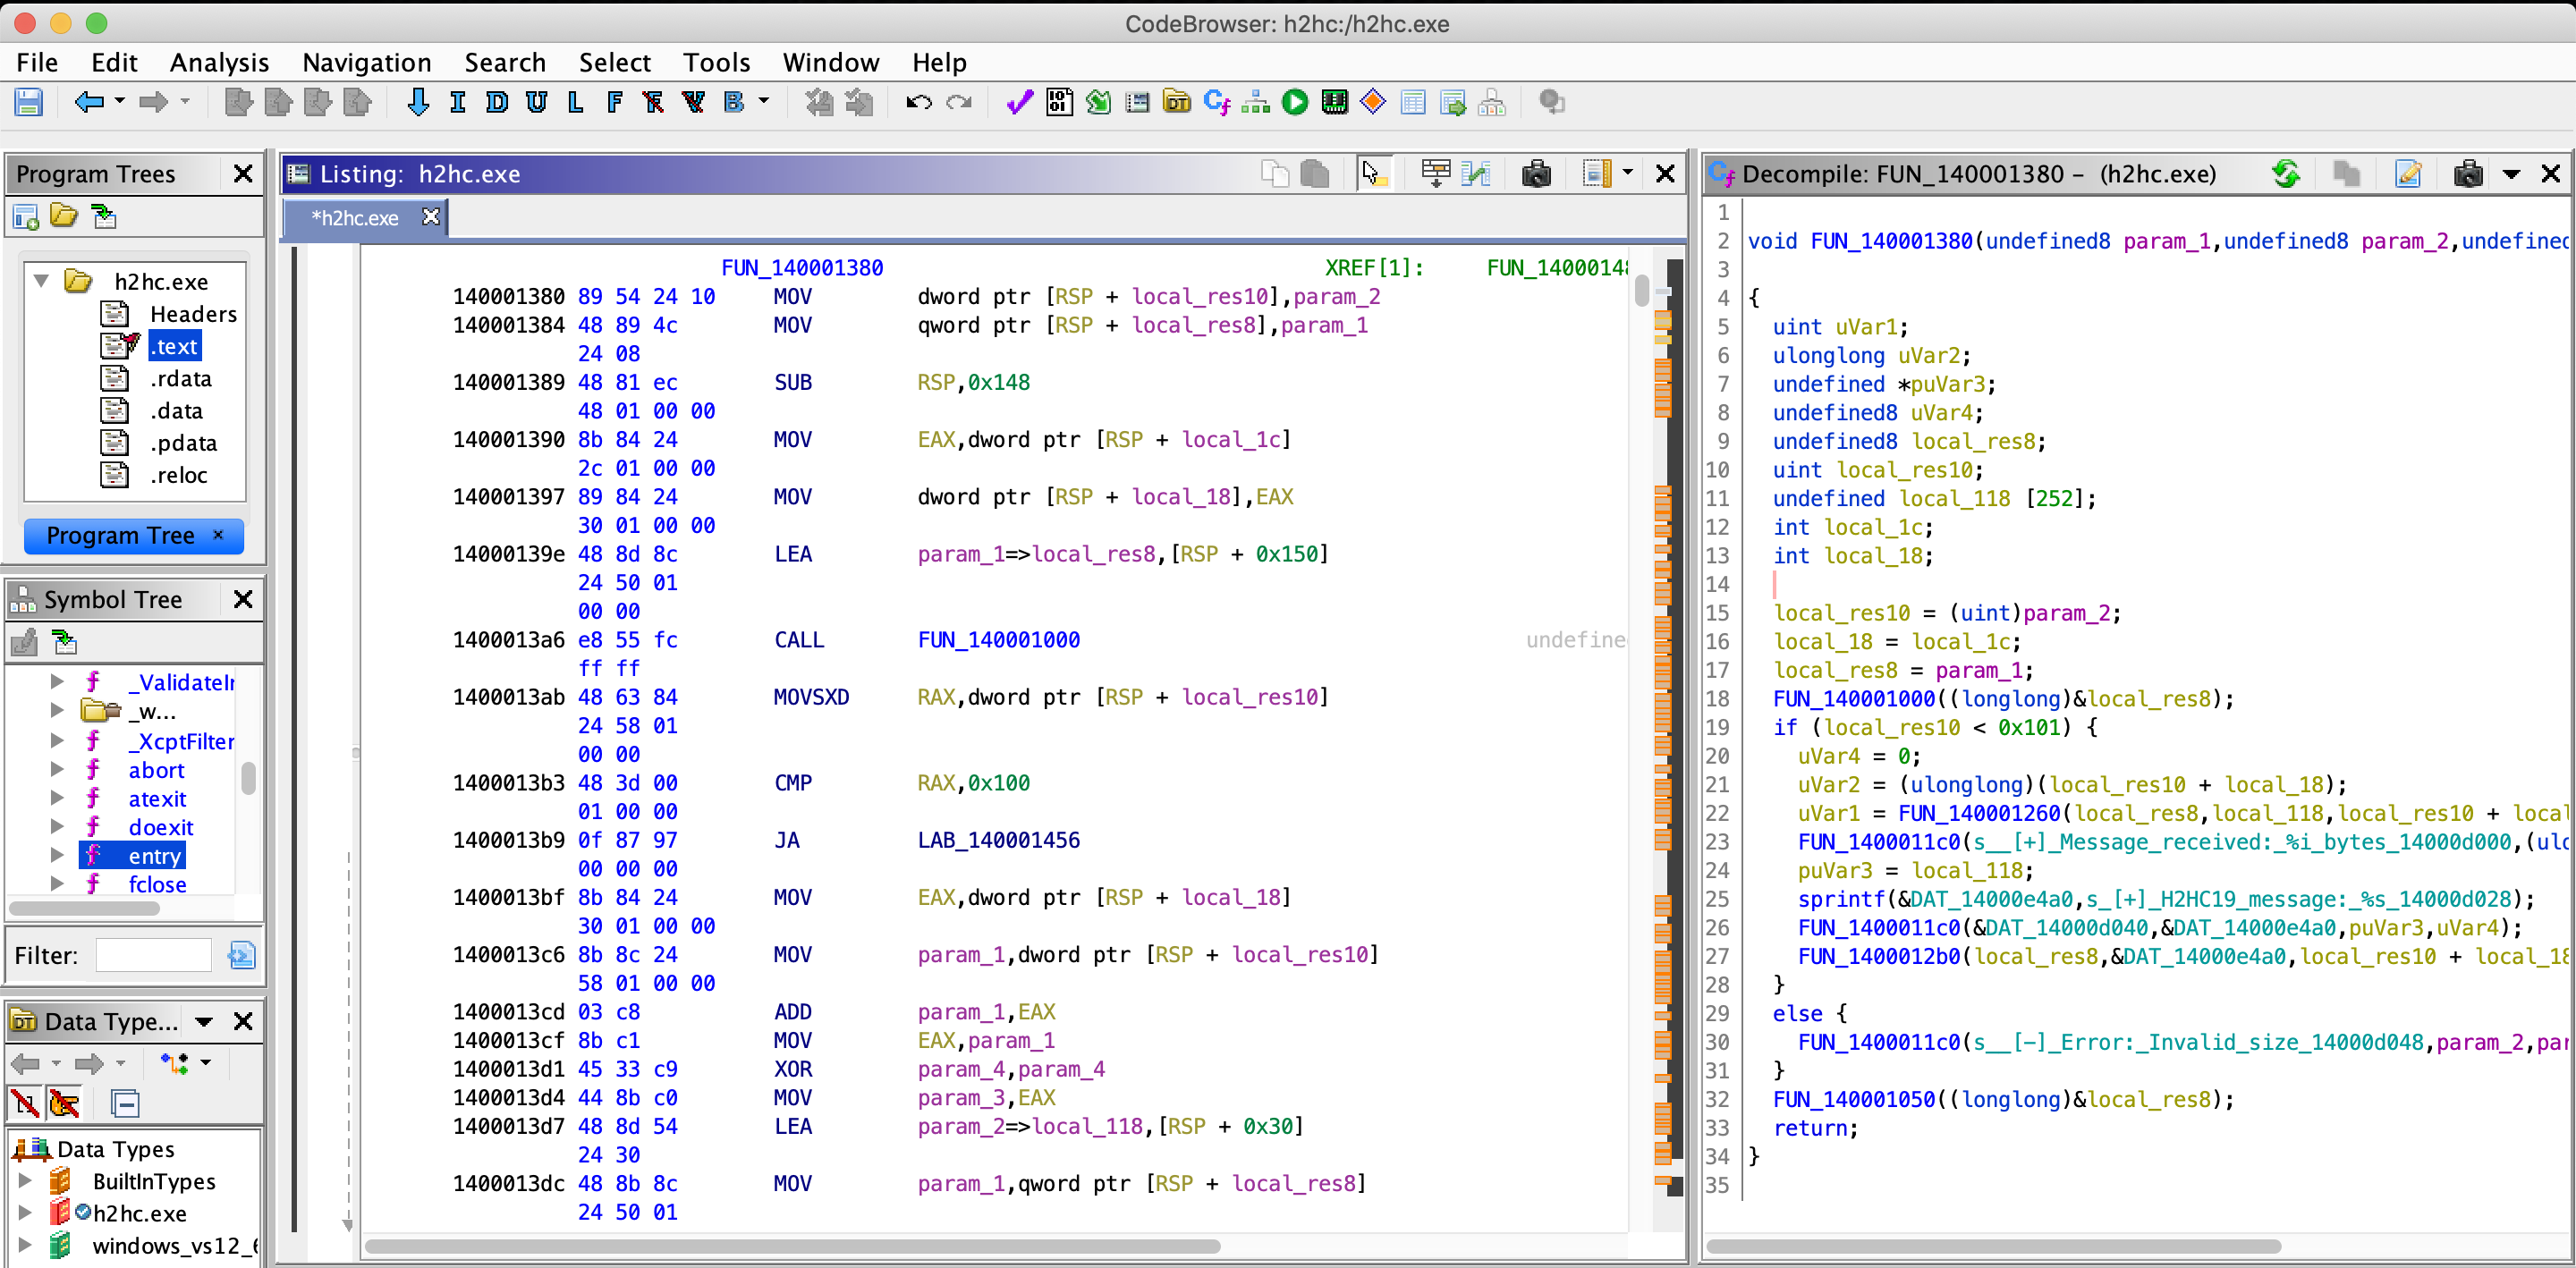Toggle navigation by Function (F) icon
2576x1268 pixels.
[614, 102]
